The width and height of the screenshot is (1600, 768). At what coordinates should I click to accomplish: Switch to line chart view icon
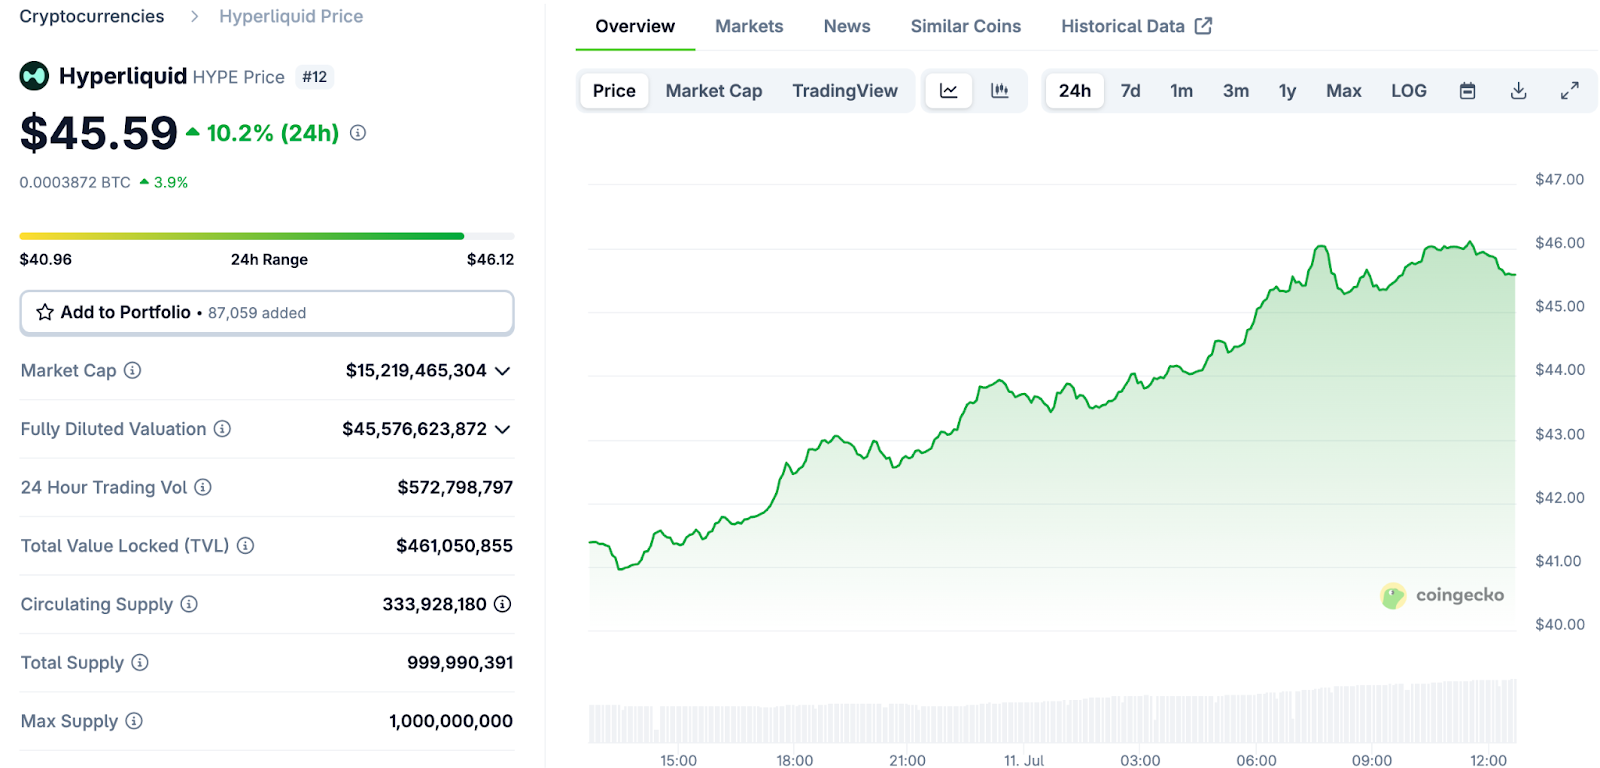[x=948, y=91]
